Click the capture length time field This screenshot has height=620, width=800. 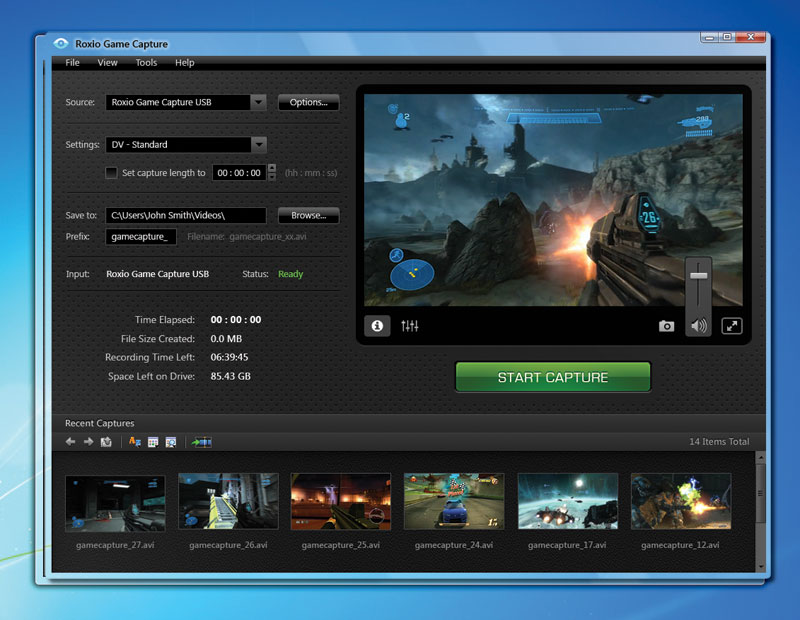(x=239, y=172)
